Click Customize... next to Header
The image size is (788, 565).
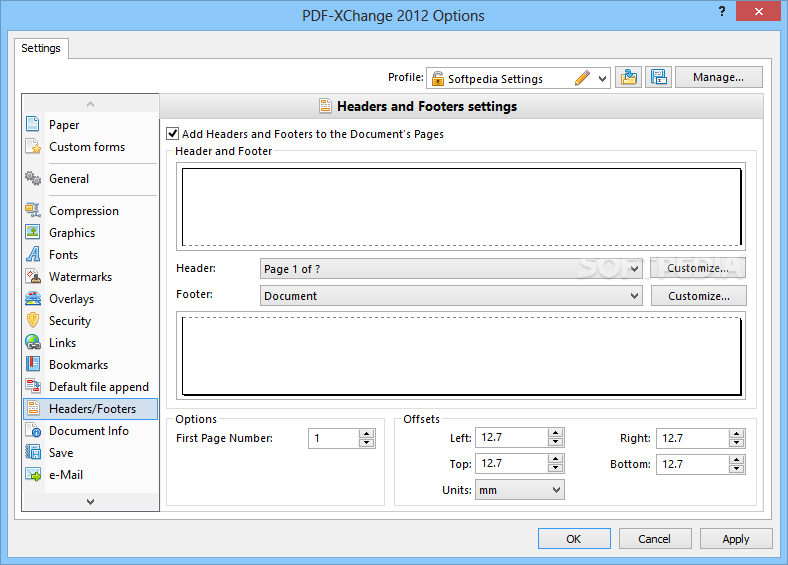(698, 268)
